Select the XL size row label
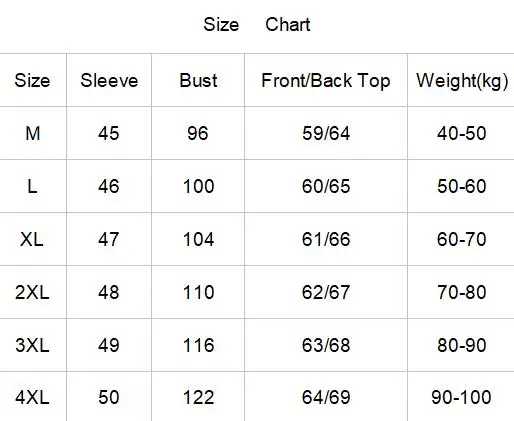Image resolution: width=514 pixels, height=421 pixels. click(x=32, y=239)
